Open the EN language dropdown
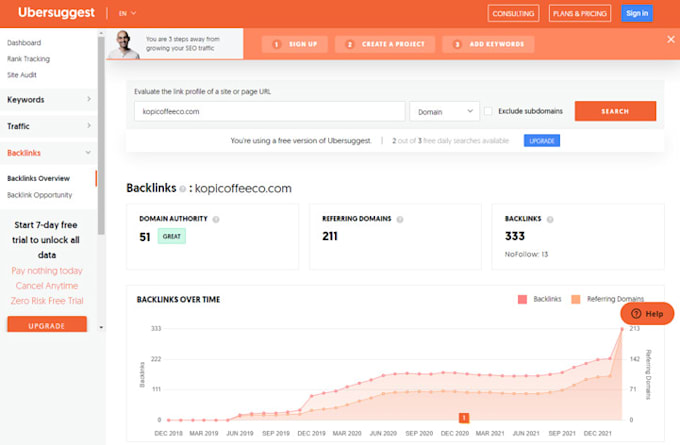 (127, 13)
